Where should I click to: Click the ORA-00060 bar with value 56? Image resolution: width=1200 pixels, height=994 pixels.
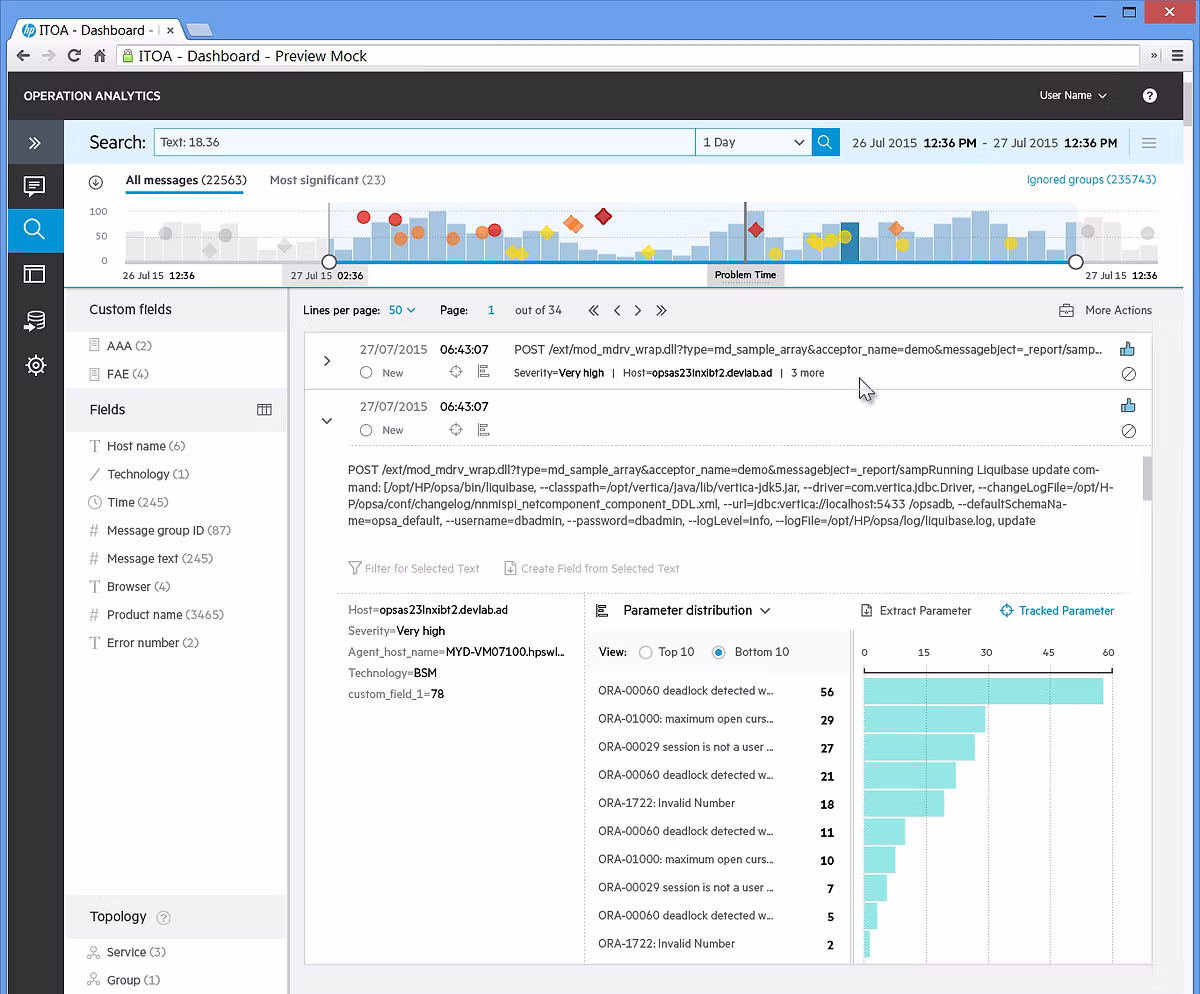(x=983, y=692)
